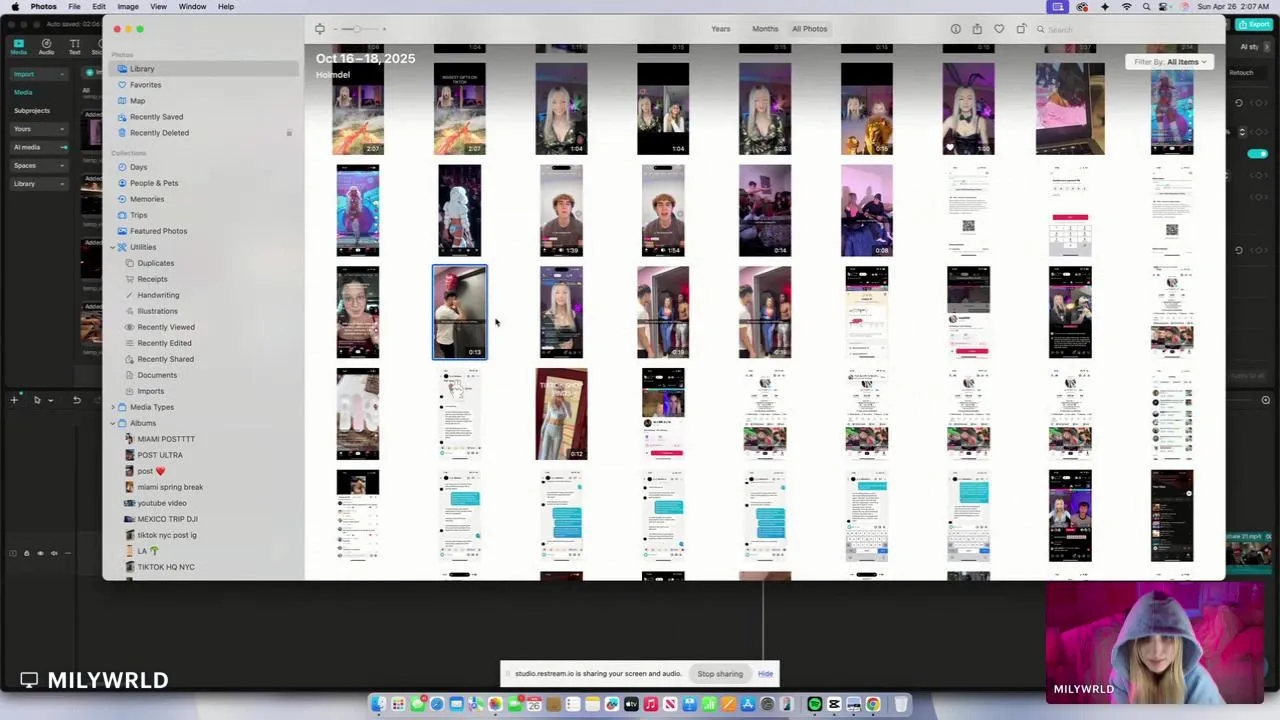1280x720 pixels.
Task: Open the File menu
Action: pyautogui.click(x=74, y=7)
